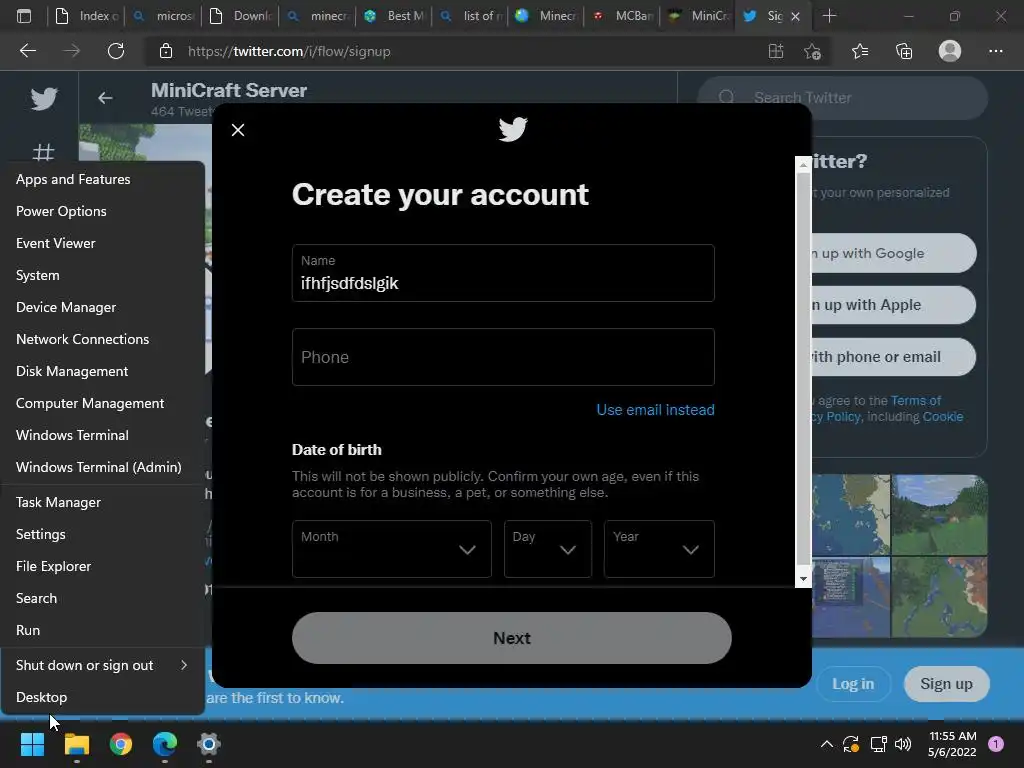Open the apps available icon in address bar
Image resolution: width=1024 pixels, height=768 pixels.
point(776,51)
